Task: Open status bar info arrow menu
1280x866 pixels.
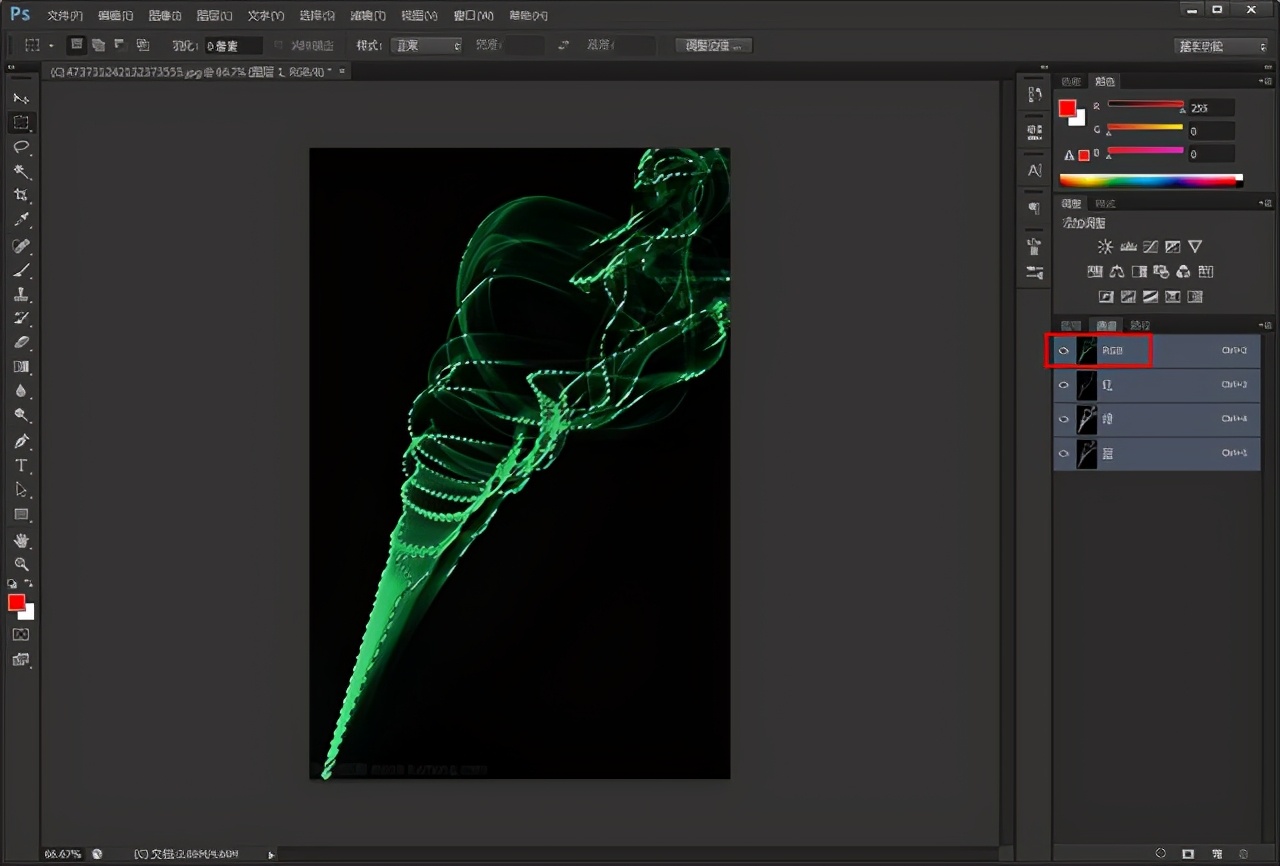Action: [x=271, y=854]
